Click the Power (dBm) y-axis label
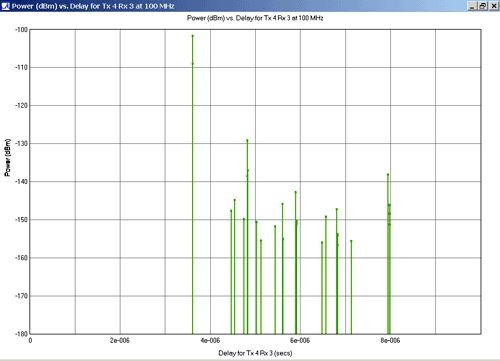500x361 pixels. coord(7,157)
